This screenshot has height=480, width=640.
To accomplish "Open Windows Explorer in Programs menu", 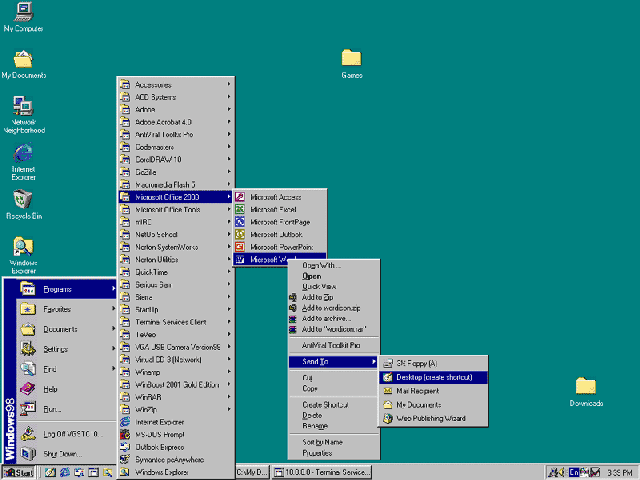I will (176, 472).
